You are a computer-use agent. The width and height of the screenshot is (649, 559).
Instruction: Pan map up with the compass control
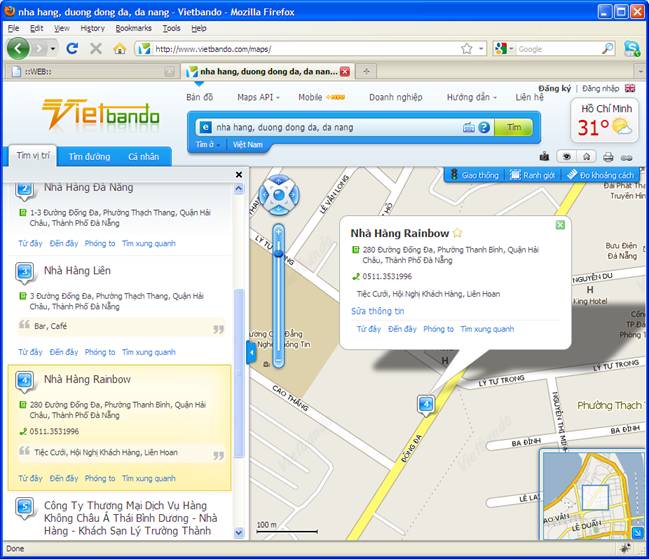coord(279,181)
